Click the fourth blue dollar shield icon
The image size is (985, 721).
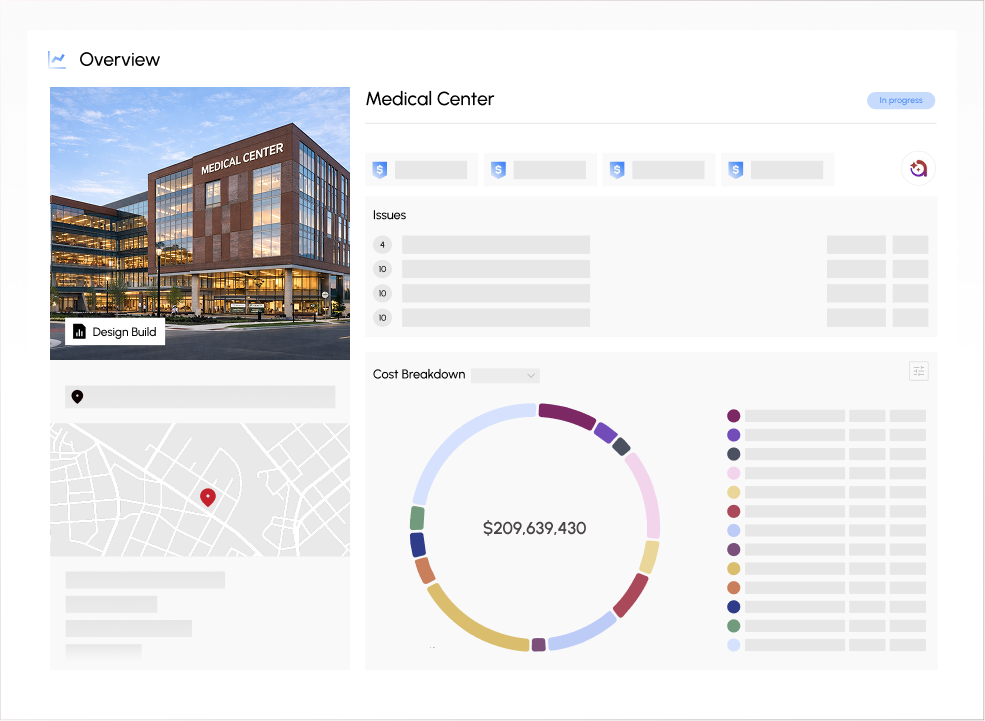click(x=736, y=170)
